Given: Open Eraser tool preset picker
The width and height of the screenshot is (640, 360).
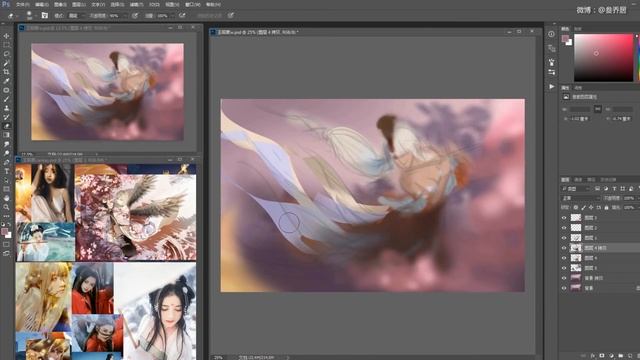Looking at the screenshot, I should (x=12, y=16).
